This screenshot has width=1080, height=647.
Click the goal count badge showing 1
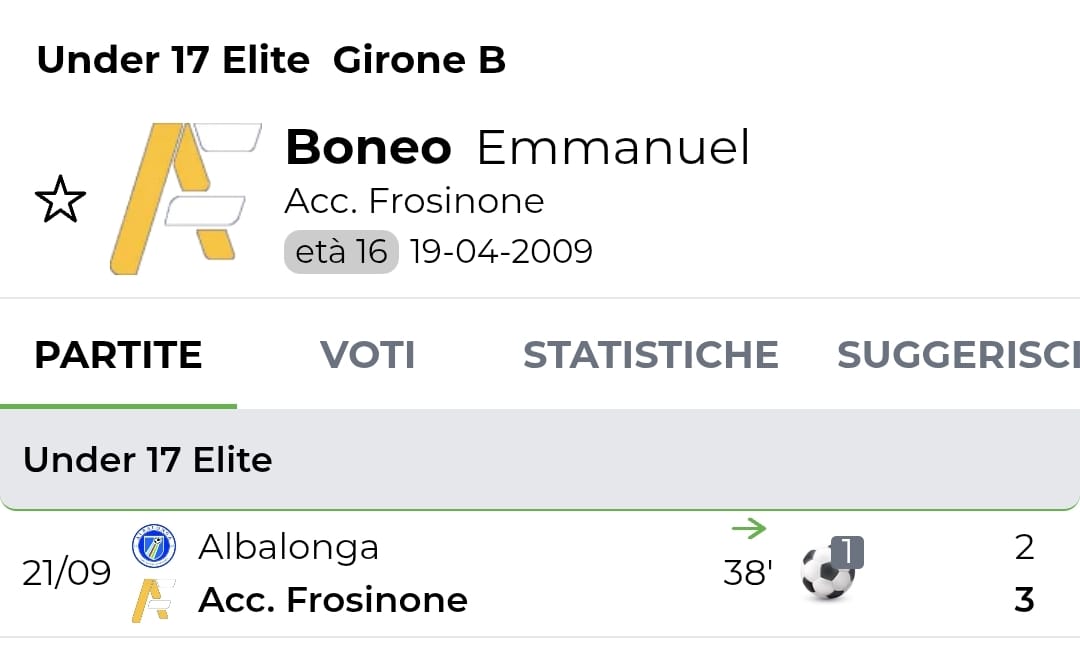coord(847,553)
